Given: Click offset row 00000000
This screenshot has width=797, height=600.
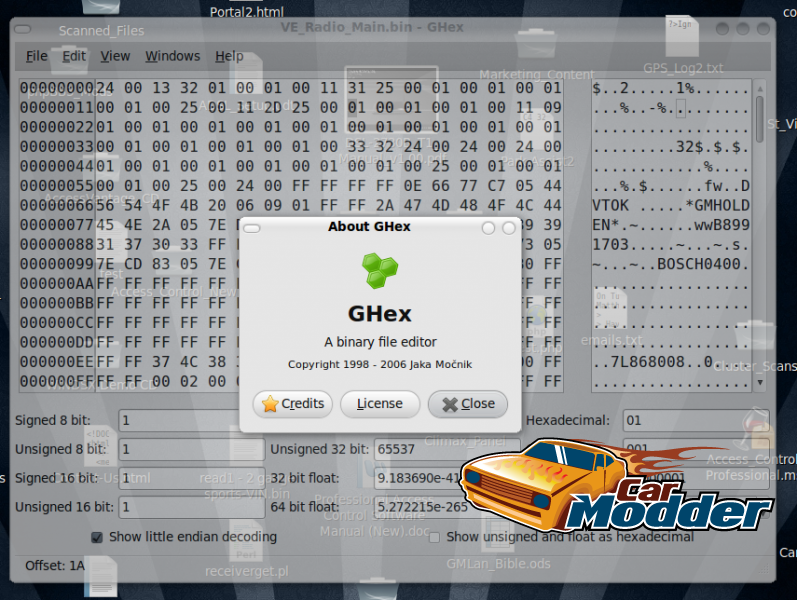Looking at the screenshot, I should pyautogui.click(x=57, y=88).
